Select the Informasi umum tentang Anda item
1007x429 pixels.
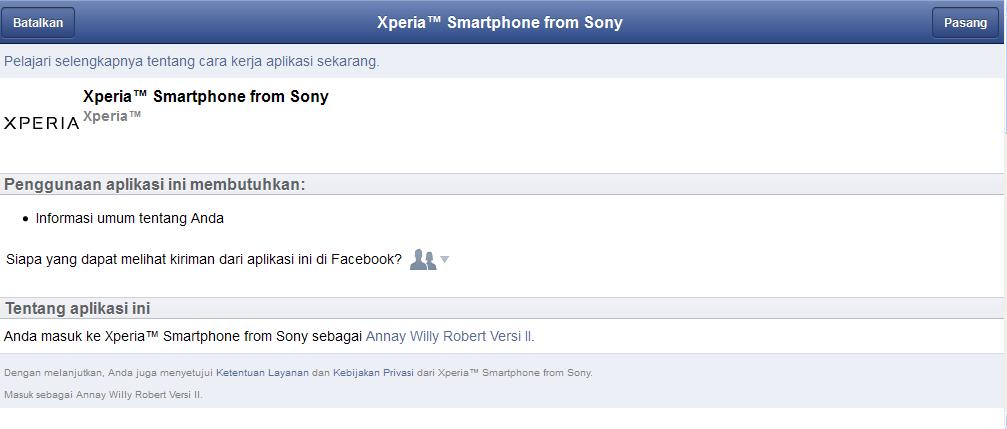129,218
